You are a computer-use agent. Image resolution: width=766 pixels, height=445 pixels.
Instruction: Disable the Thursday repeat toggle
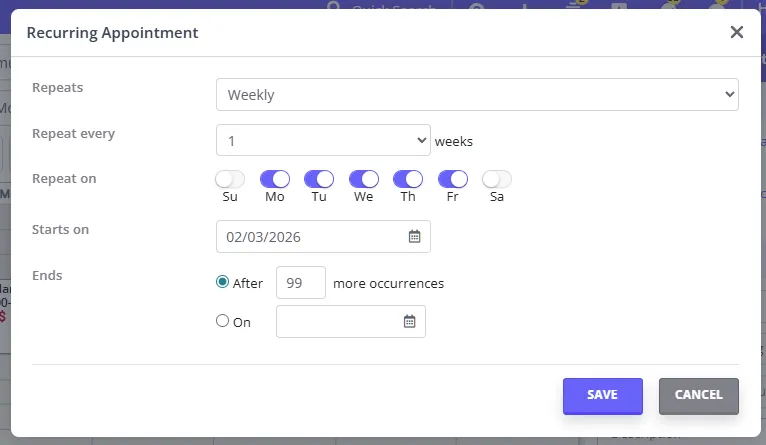click(408, 179)
